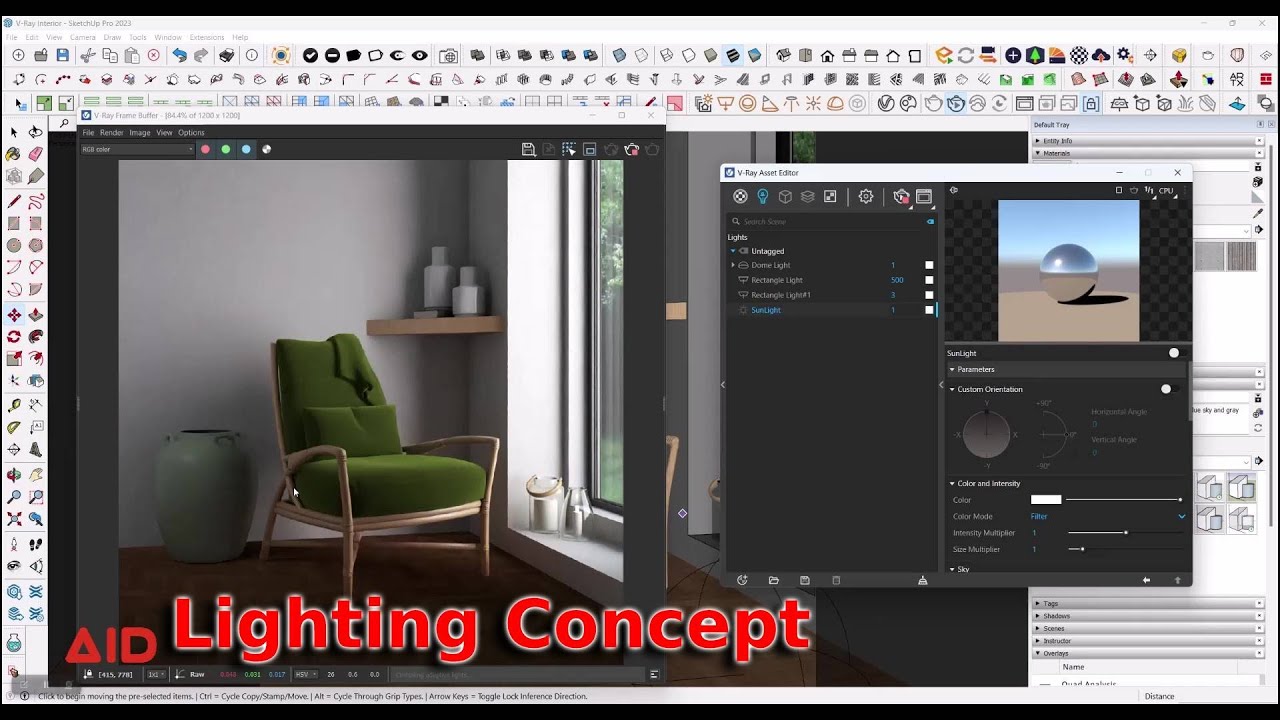The image size is (1280, 720).
Task: Open SketchUp Camera menu
Action: 83,37
